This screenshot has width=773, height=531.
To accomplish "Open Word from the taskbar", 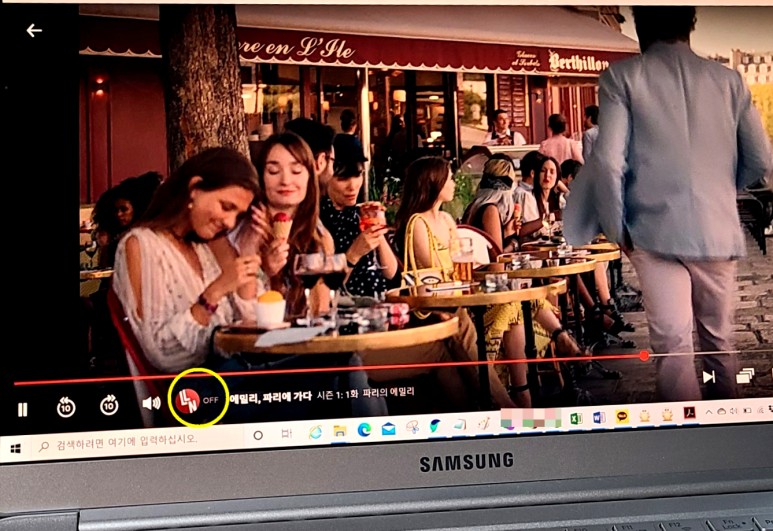I will point(598,418).
